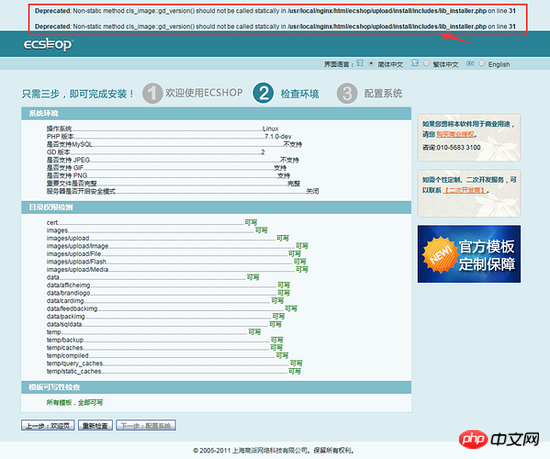Click step 1 circle icon
The image size is (550, 459).
click(x=152, y=93)
